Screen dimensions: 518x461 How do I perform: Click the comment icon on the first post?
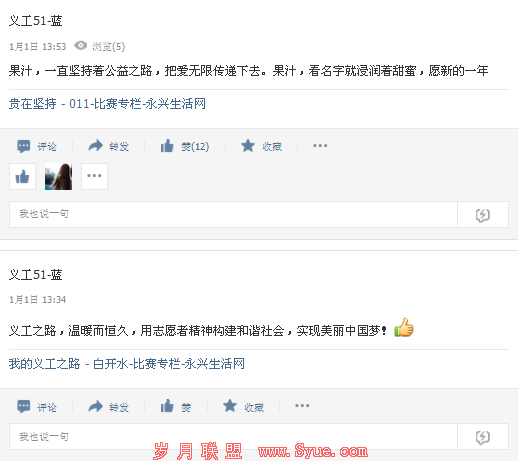click(x=24, y=146)
